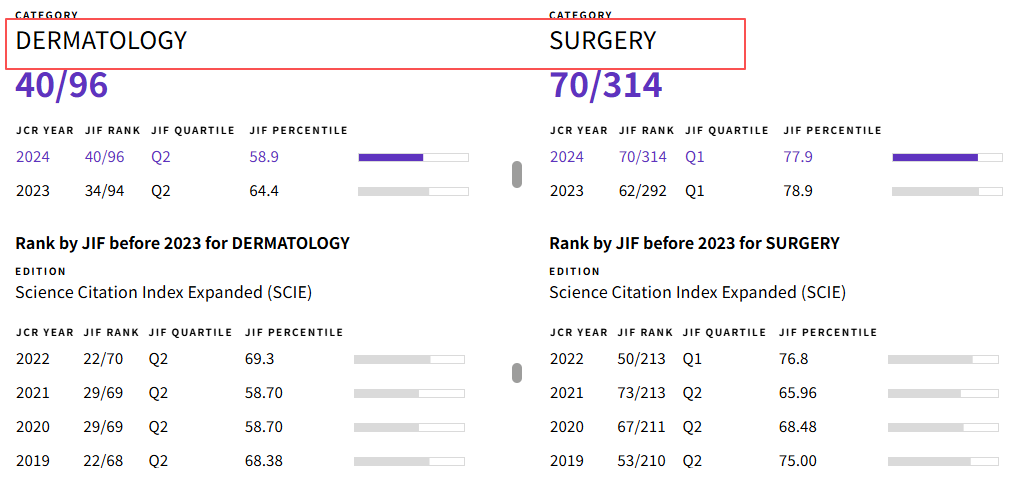Click the SURGERY category heading
This screenshot has width=1023, height=492.
[x=602, y=41]
